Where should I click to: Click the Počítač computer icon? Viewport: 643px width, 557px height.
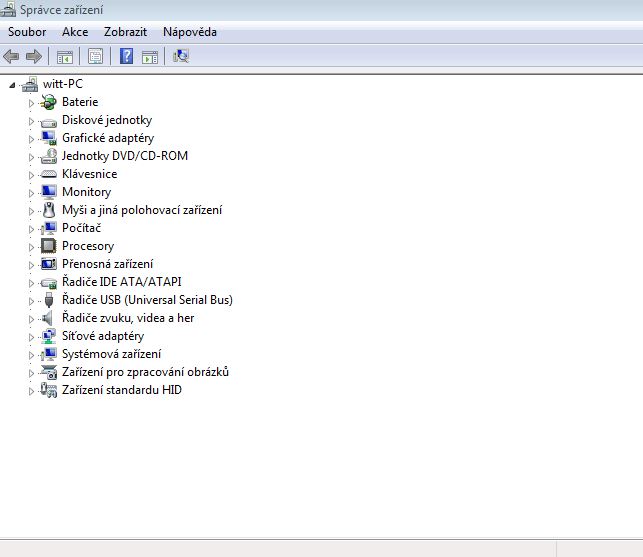(49, 228)
